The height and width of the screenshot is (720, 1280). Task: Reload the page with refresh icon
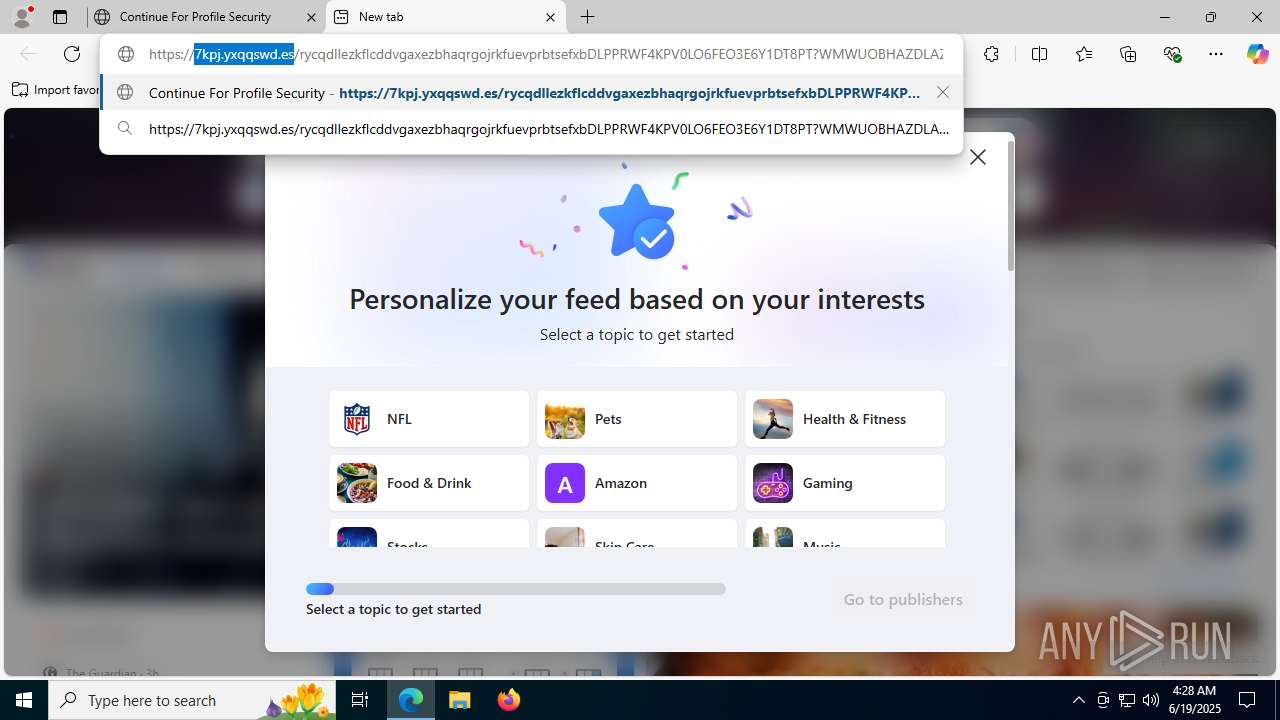click(72, 54)
